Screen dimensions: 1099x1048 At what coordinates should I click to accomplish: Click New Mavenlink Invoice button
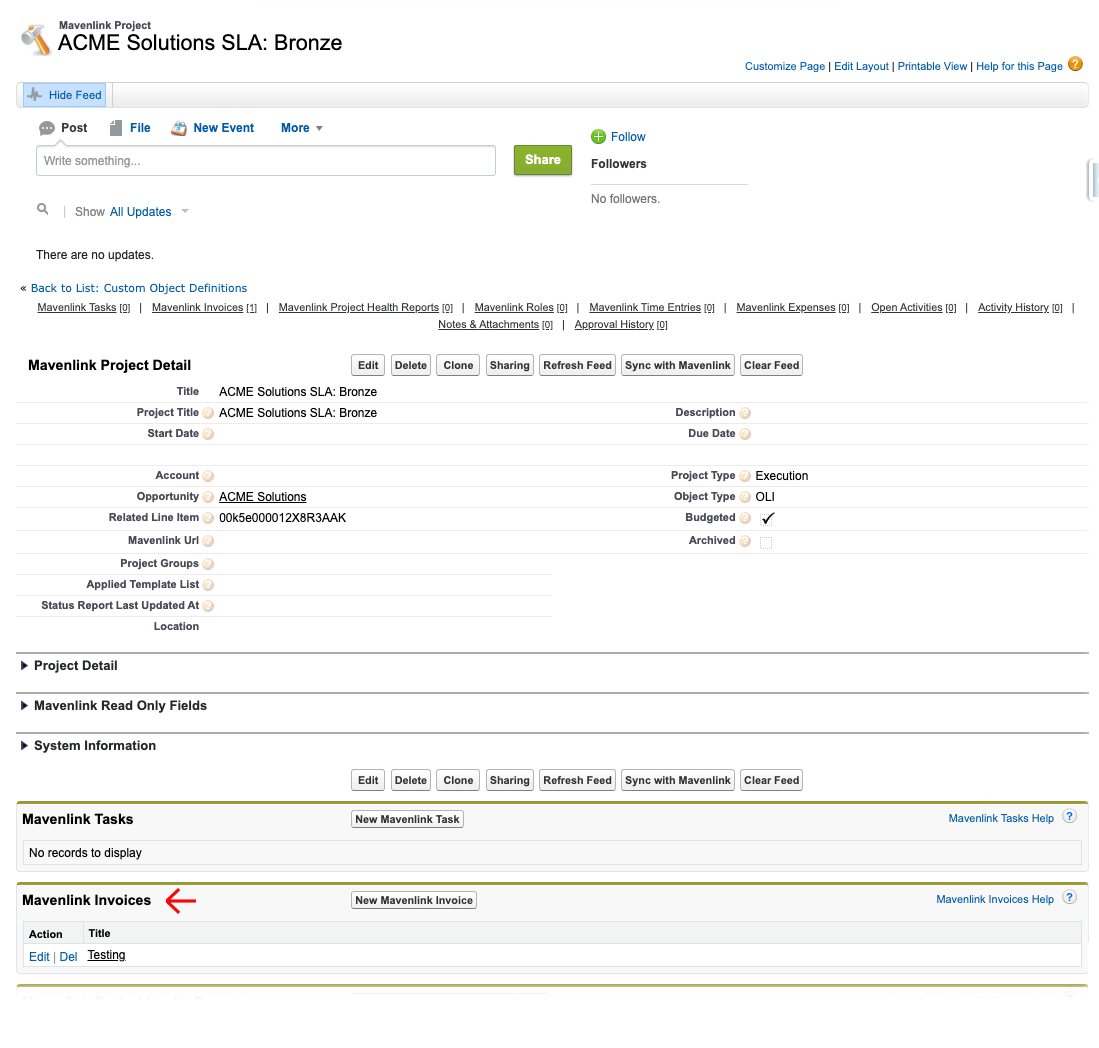tap(414, 900)
